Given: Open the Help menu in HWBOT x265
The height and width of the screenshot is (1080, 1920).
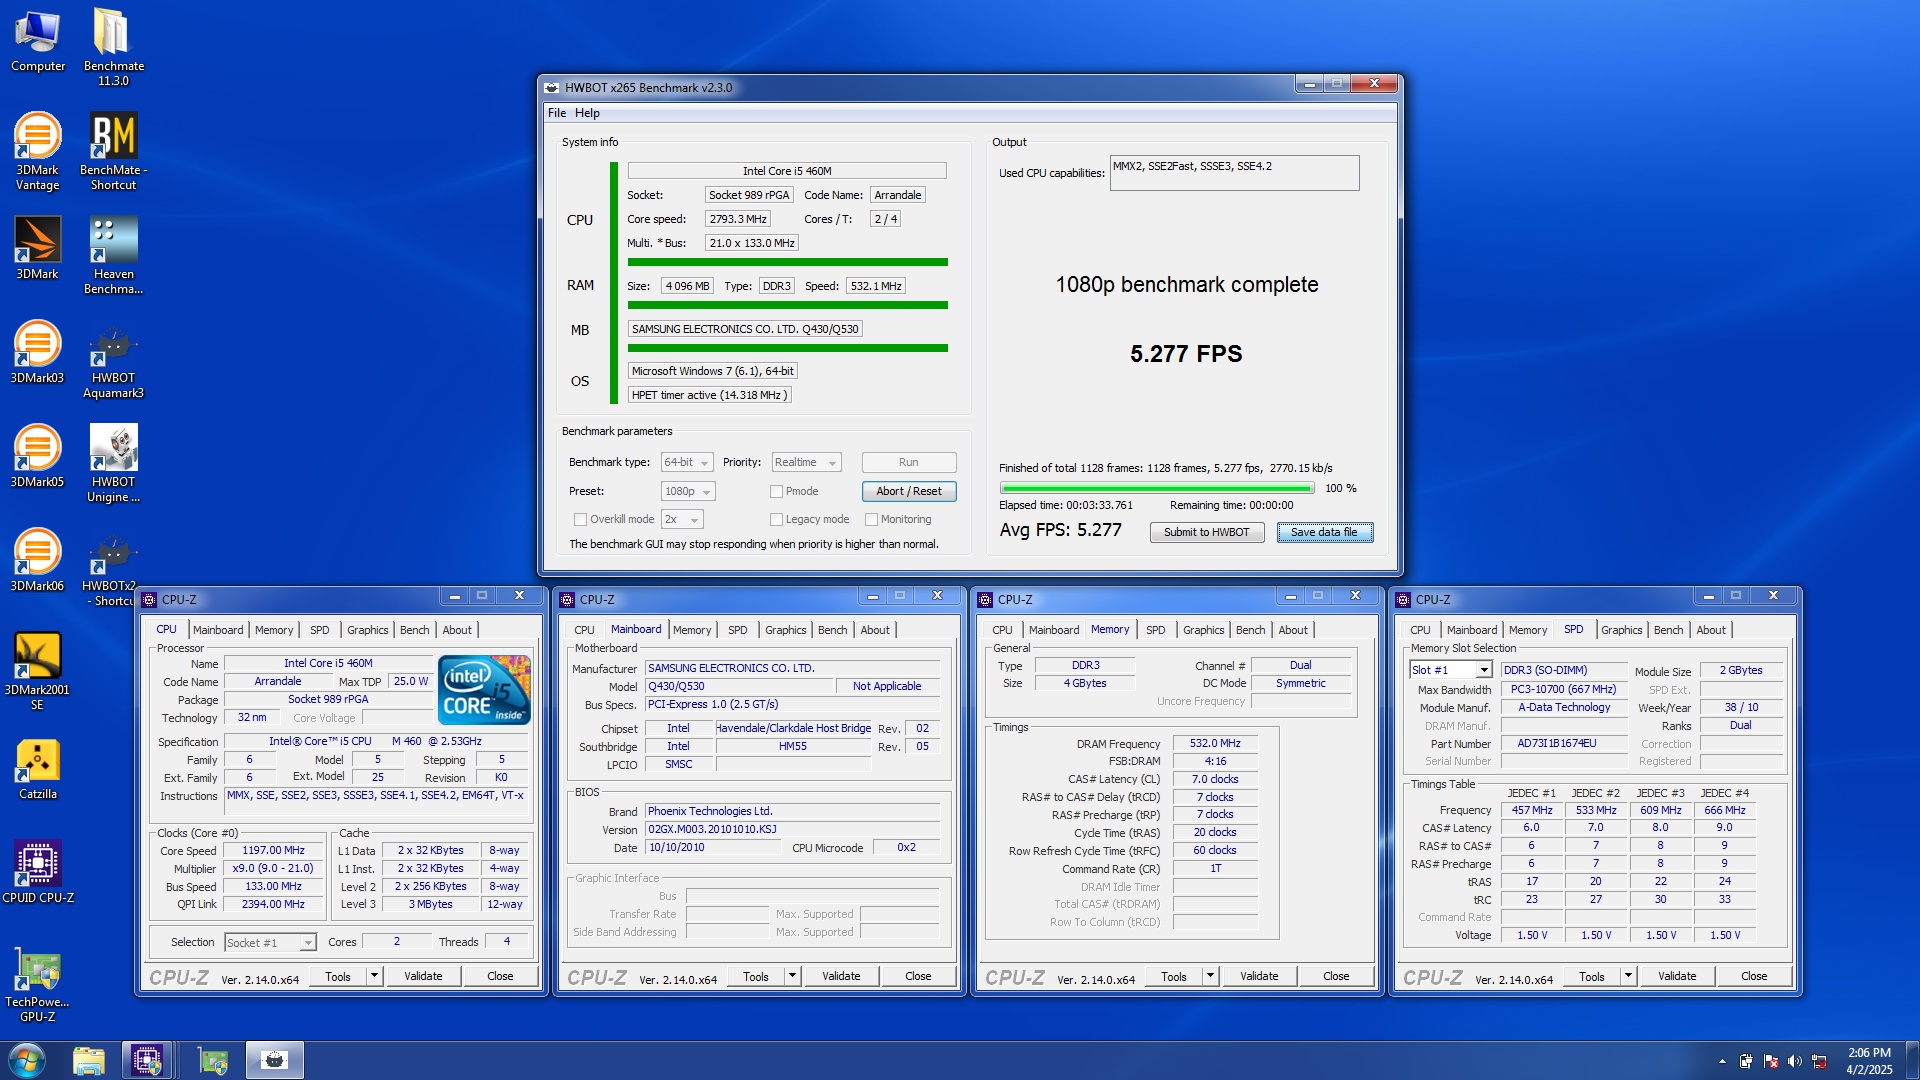Looking at the screenshot, I should [587, 113].
